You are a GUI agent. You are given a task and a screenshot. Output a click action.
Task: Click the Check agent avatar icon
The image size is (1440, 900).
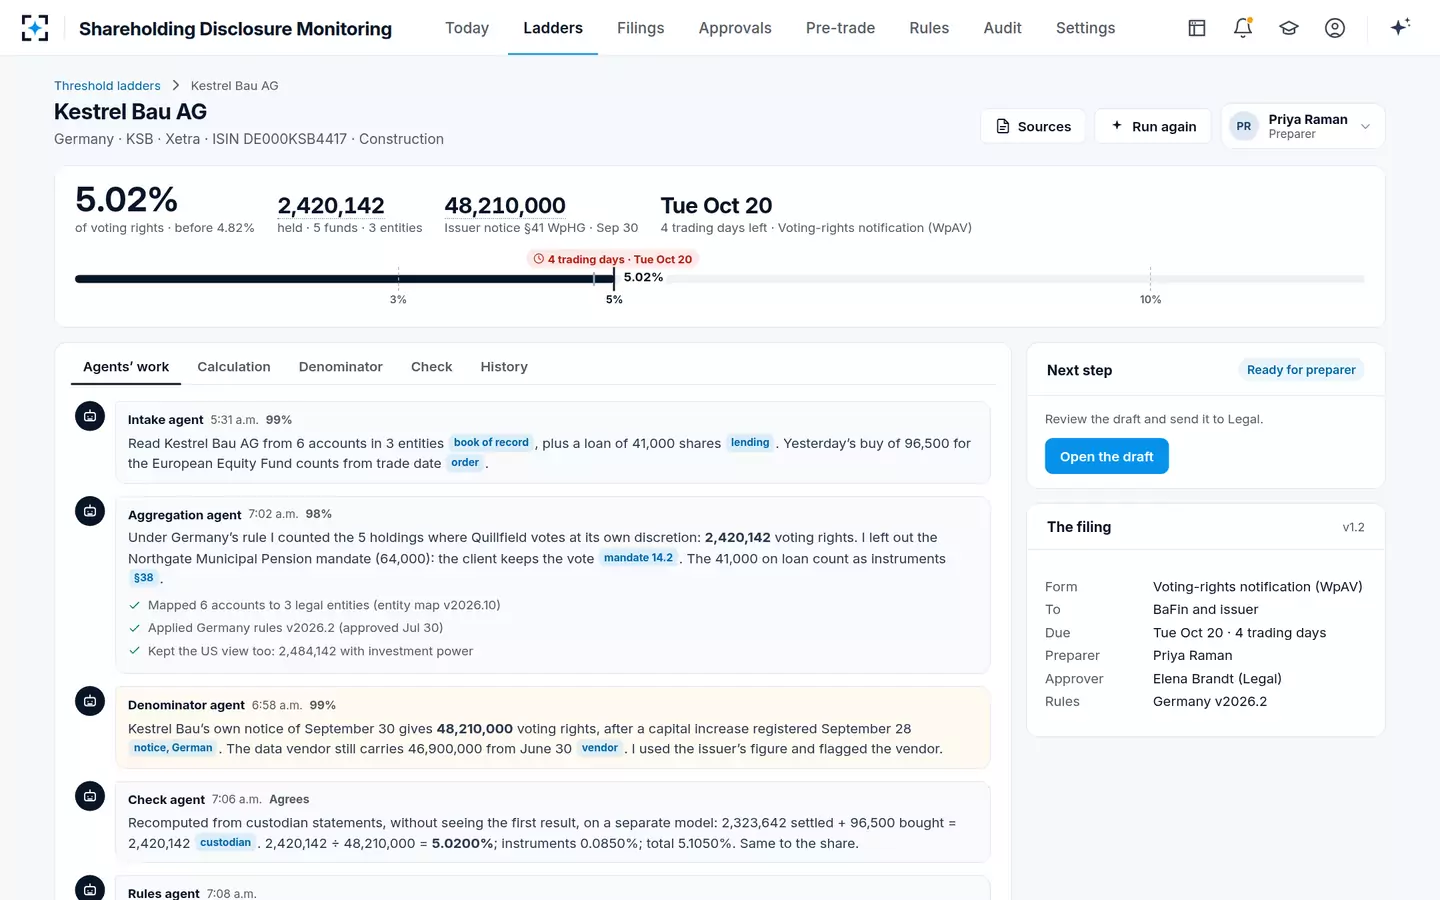[x=90, y=796]
